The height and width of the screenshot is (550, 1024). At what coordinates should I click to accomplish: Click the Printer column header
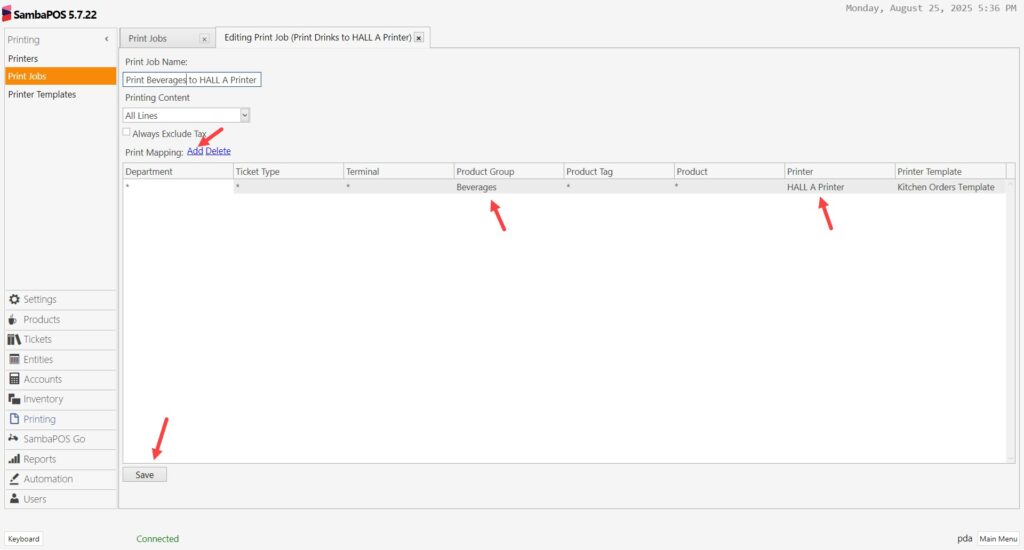click(839, 172)
